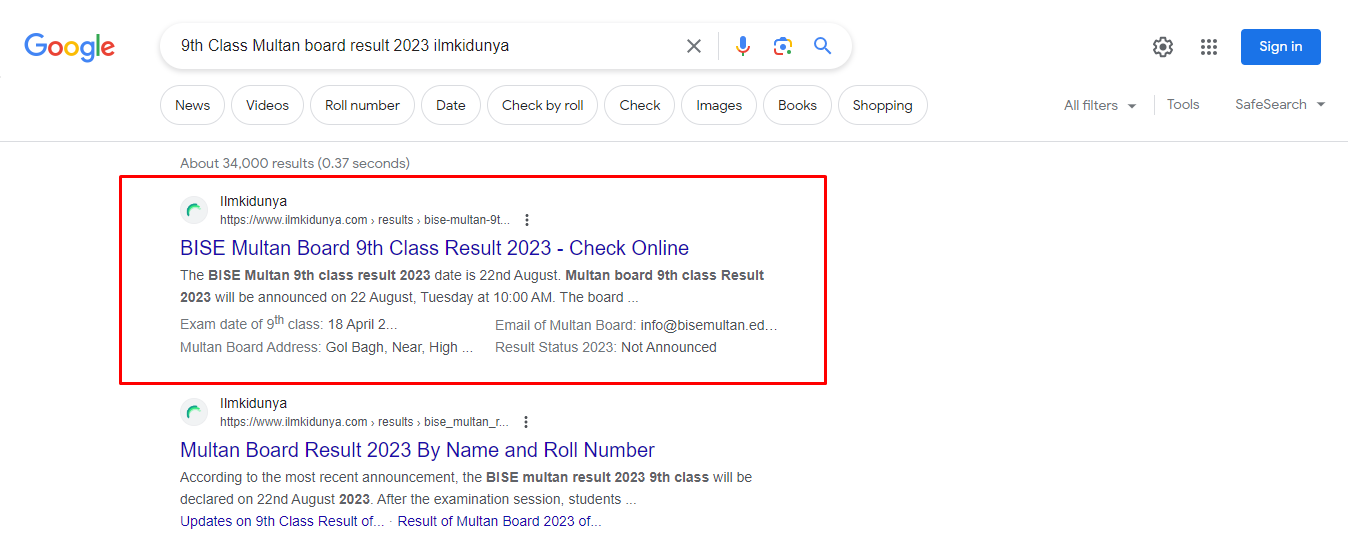
Task: Click the Google logo
Action: [70, 46]
